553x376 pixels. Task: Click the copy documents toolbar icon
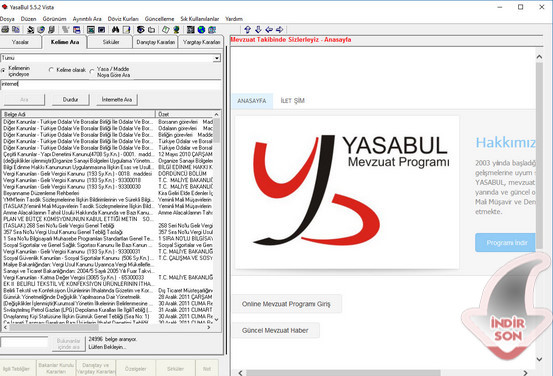16,30
